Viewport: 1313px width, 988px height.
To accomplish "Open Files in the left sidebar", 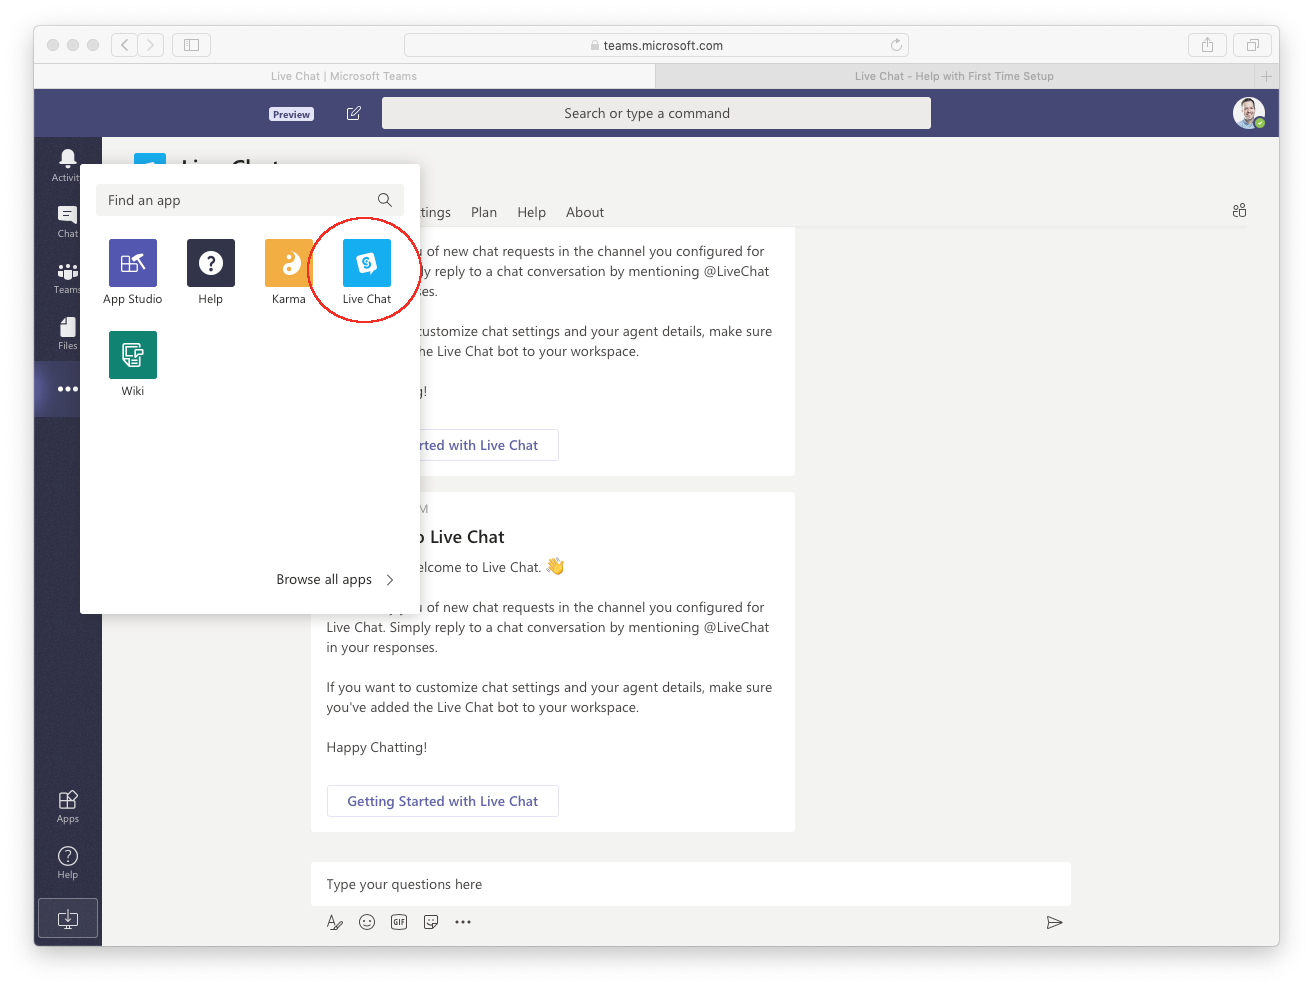I will point(67,333).
